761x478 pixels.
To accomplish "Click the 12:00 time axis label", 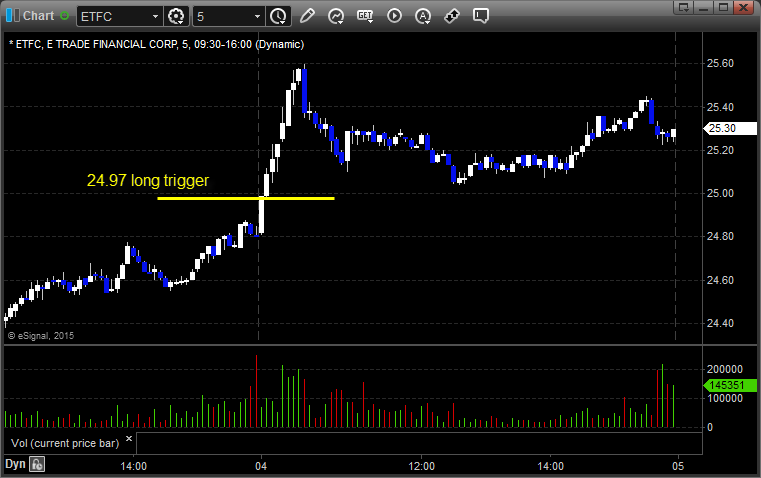I will 421,466.
